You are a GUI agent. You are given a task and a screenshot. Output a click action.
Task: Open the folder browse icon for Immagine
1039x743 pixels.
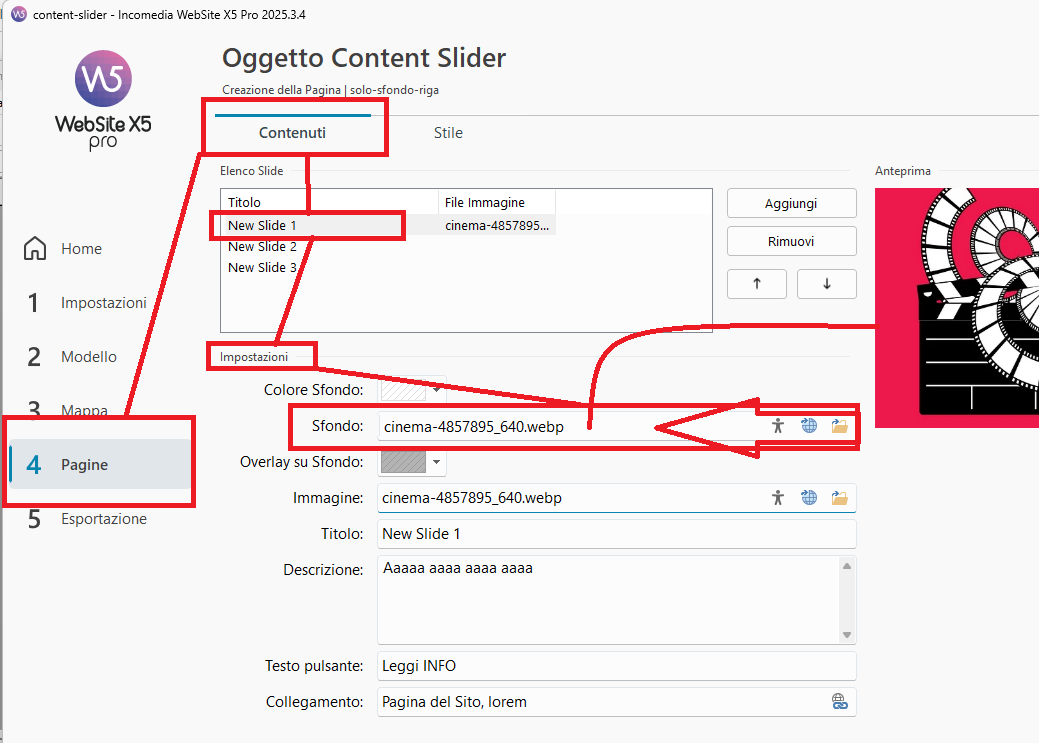point(839,498)
